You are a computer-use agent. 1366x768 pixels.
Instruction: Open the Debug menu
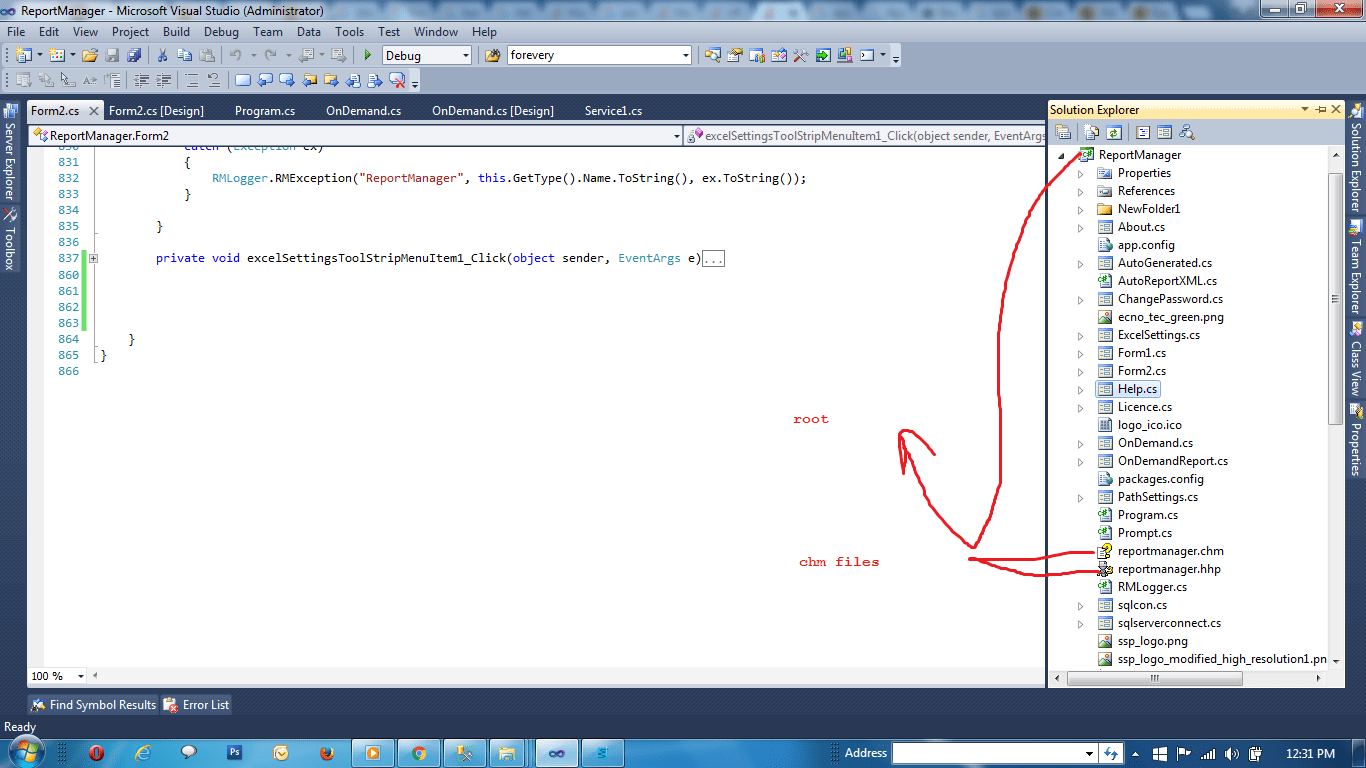click(221, 31)
